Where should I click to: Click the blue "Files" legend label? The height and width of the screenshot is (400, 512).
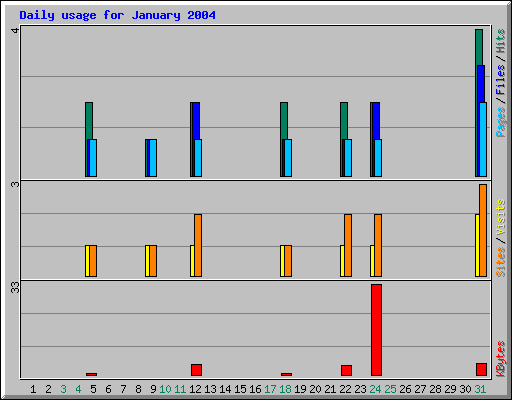500,79
